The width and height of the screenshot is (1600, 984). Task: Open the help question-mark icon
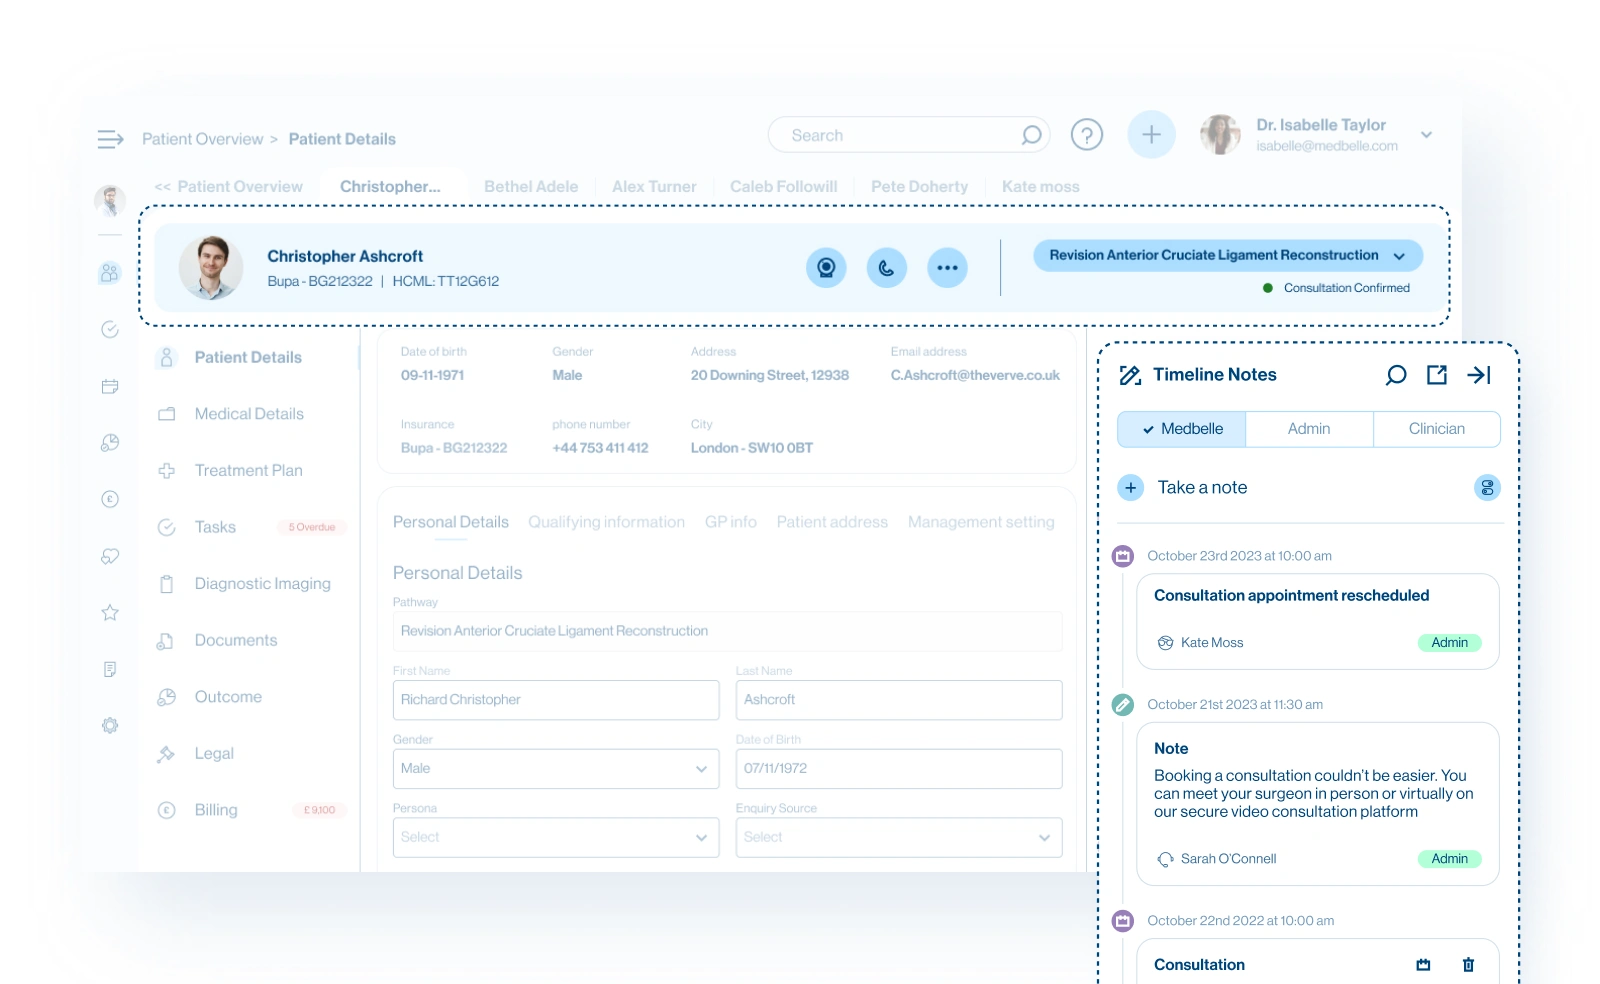pos(1088,134)
